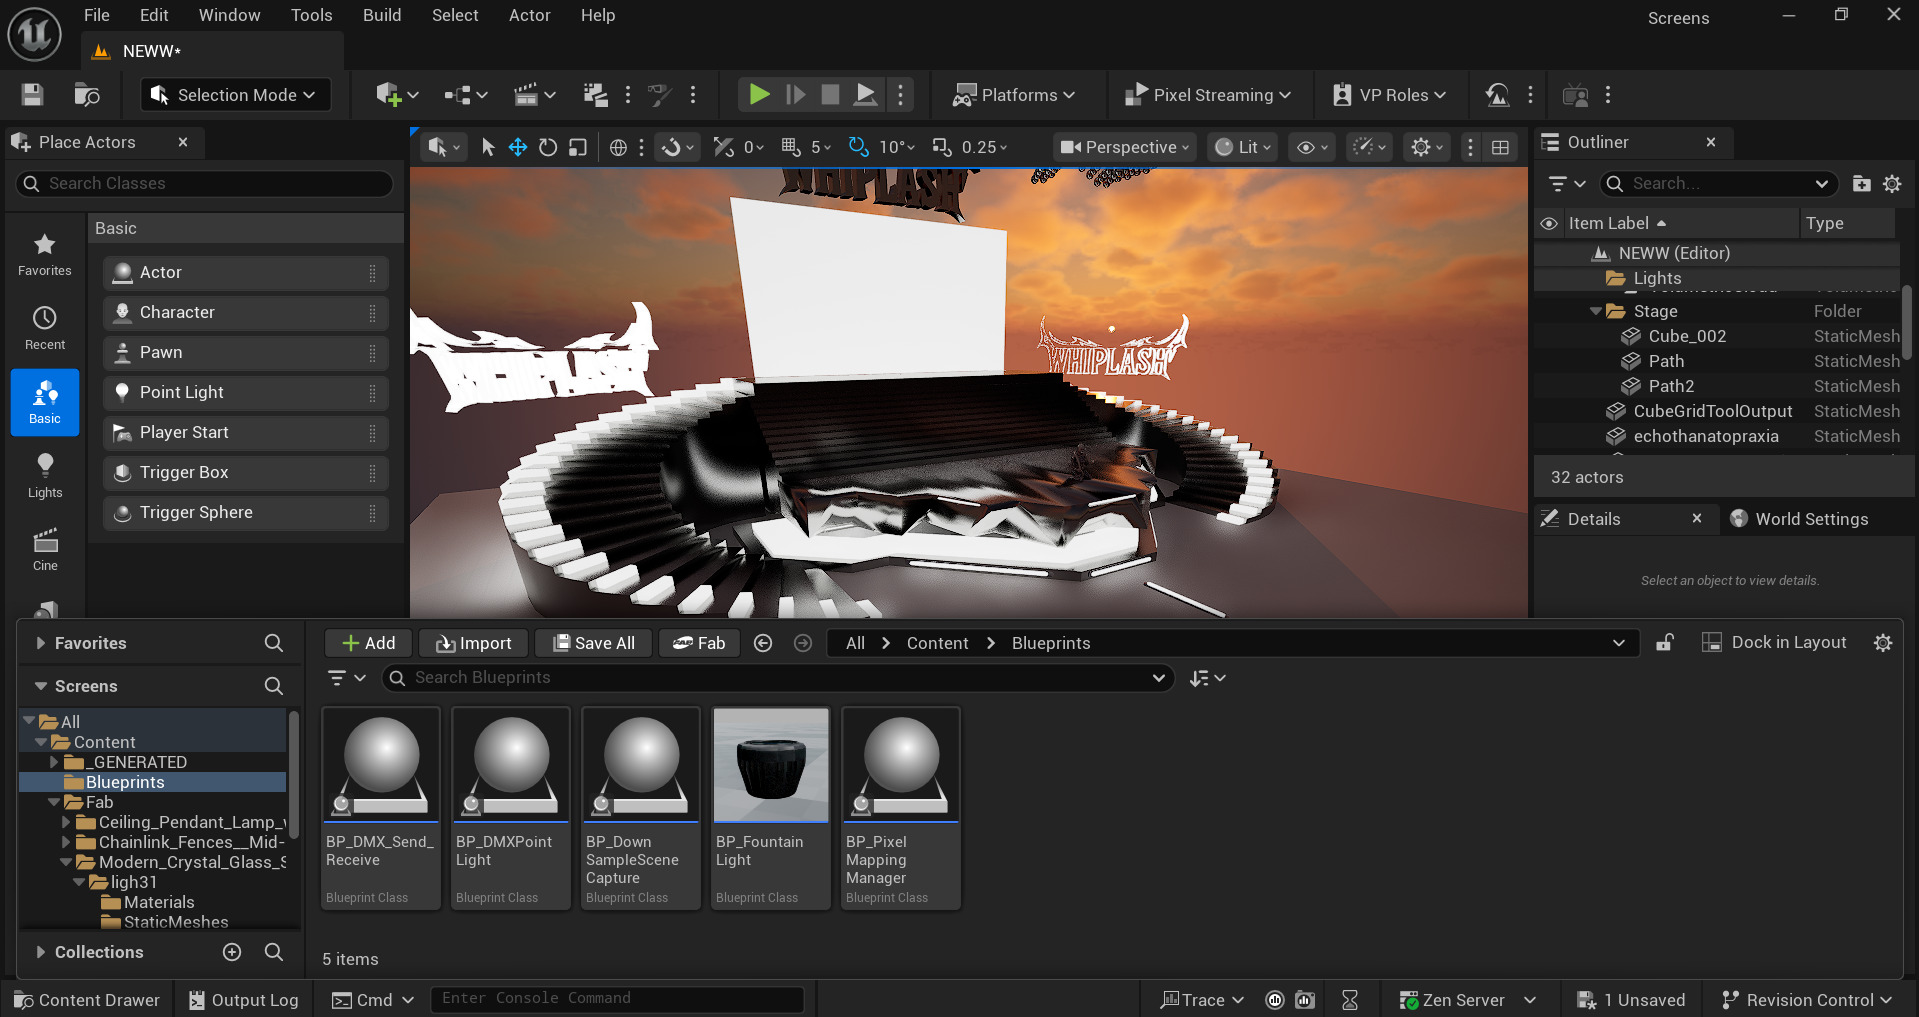Screen dimensions: 1919x1017
Task: Go back in Content Browser history
Action: coord(763,643)
